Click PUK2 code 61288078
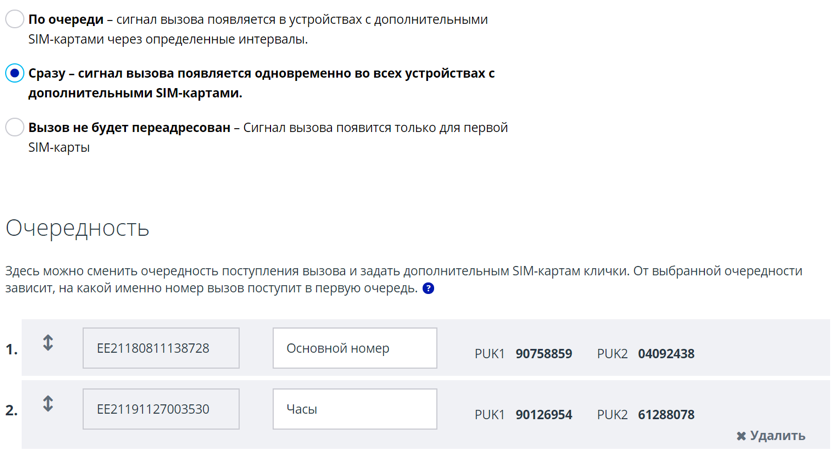Screen dimensions: 831x452 click(665, 415)
